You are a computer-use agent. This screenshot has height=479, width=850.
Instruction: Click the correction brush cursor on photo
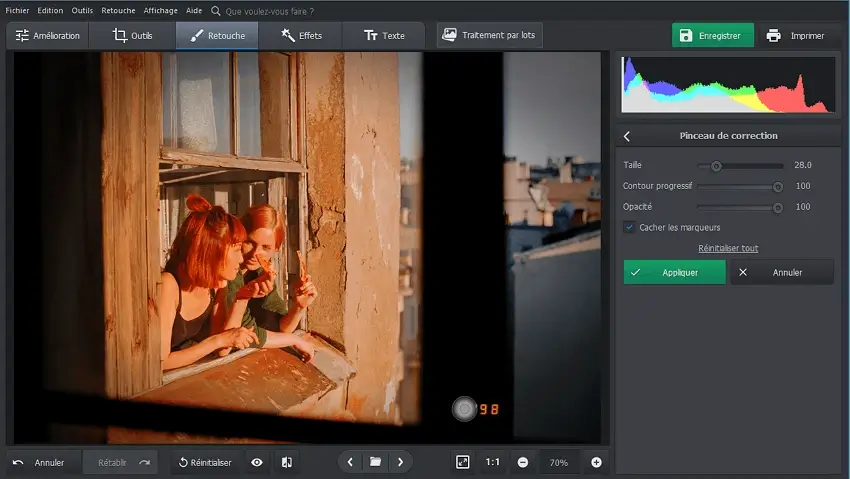[x=464, y=409]
